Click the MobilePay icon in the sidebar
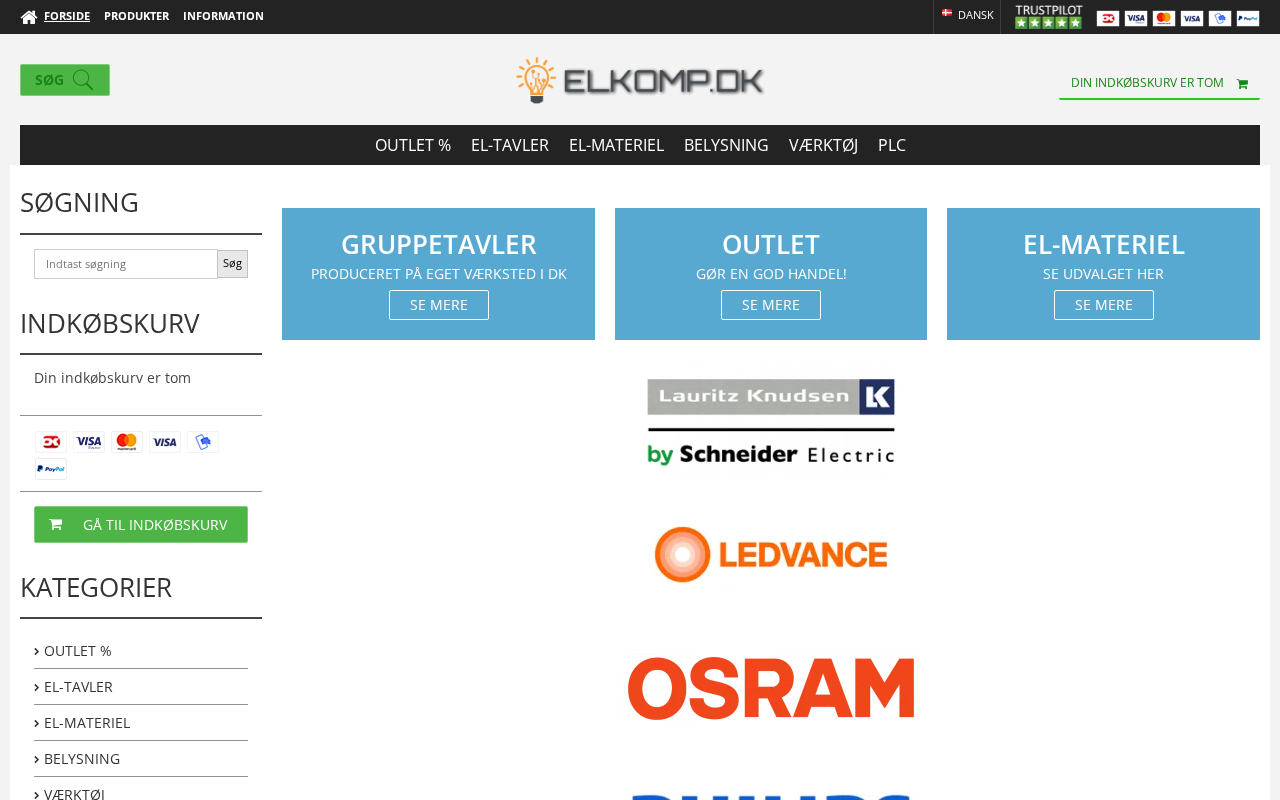This screenshot has height=800, width=1280. pos(203,442)
